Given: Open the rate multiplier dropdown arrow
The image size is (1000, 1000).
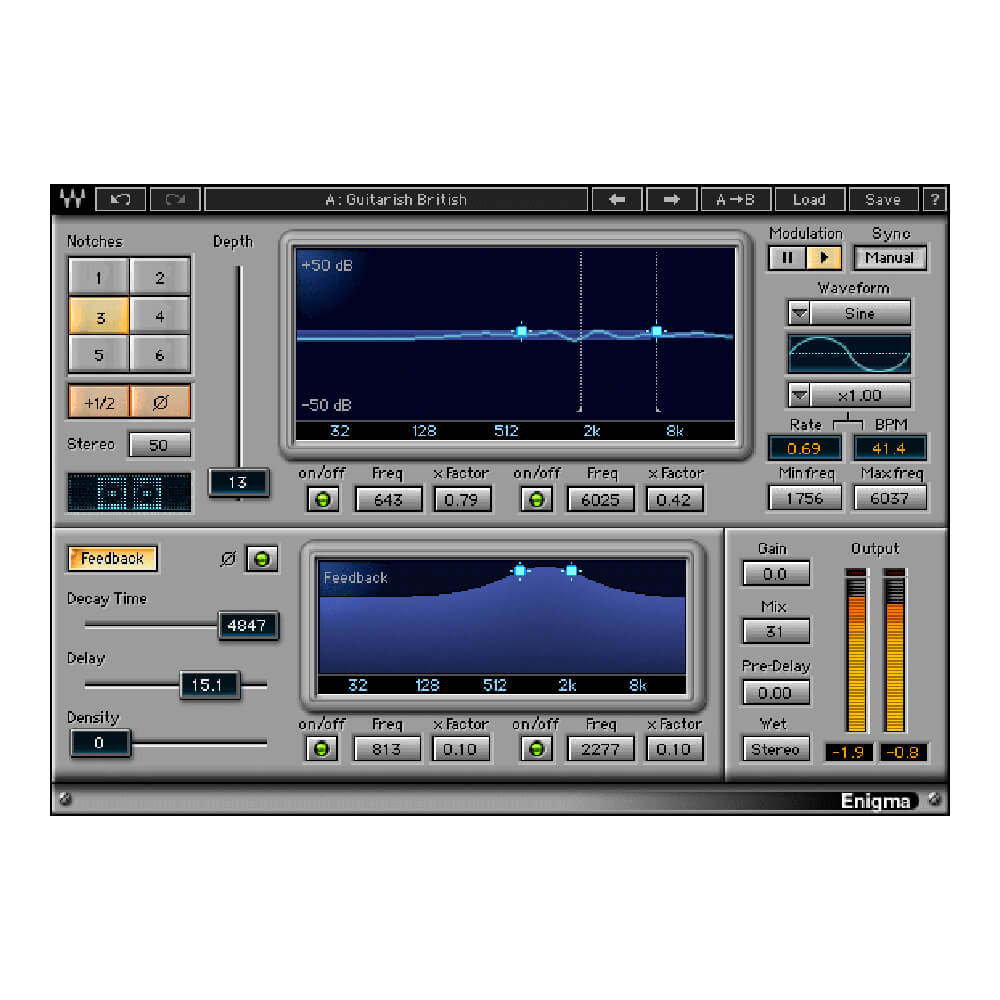Looking at the screenshot, I should [x=799, y=395].
